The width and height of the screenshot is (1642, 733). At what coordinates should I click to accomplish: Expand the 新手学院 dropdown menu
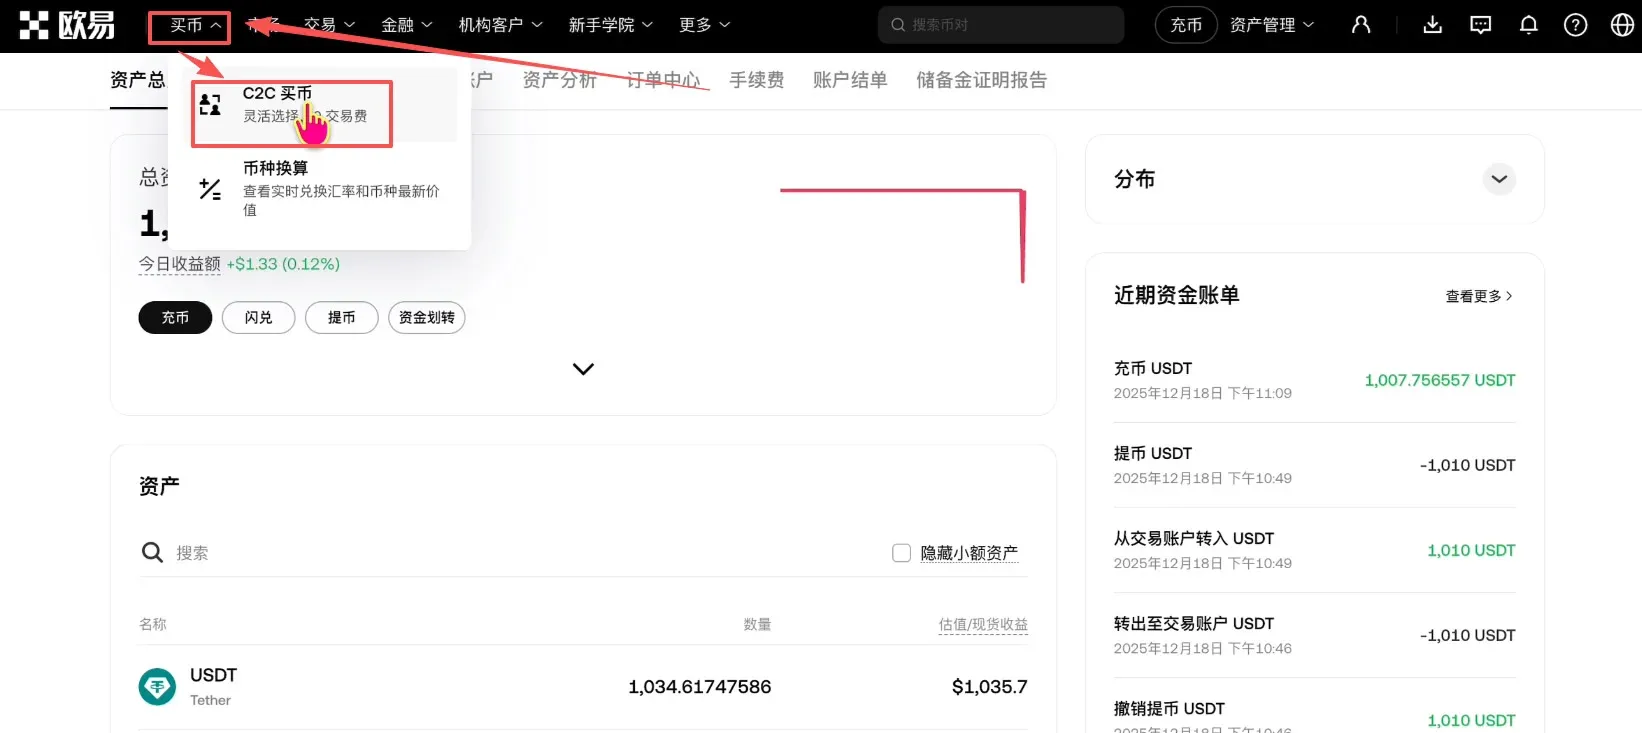pos(610,25)
